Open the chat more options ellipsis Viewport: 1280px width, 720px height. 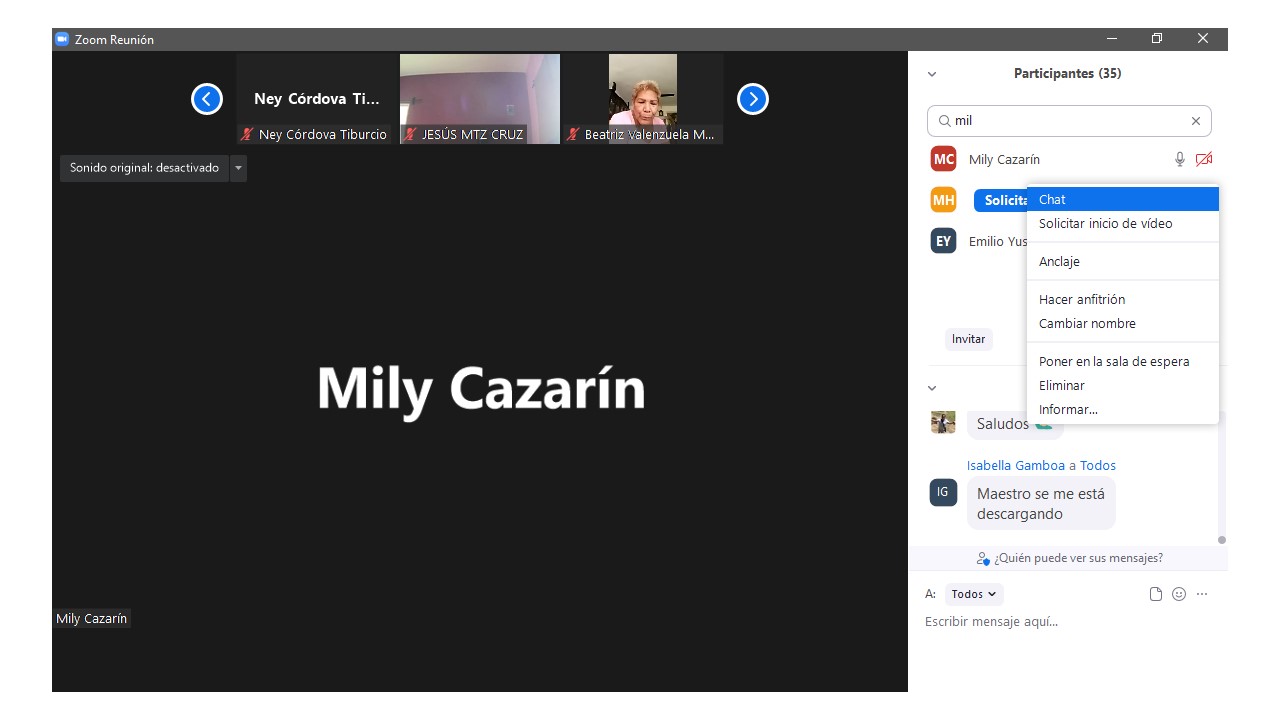point(1202,594)
